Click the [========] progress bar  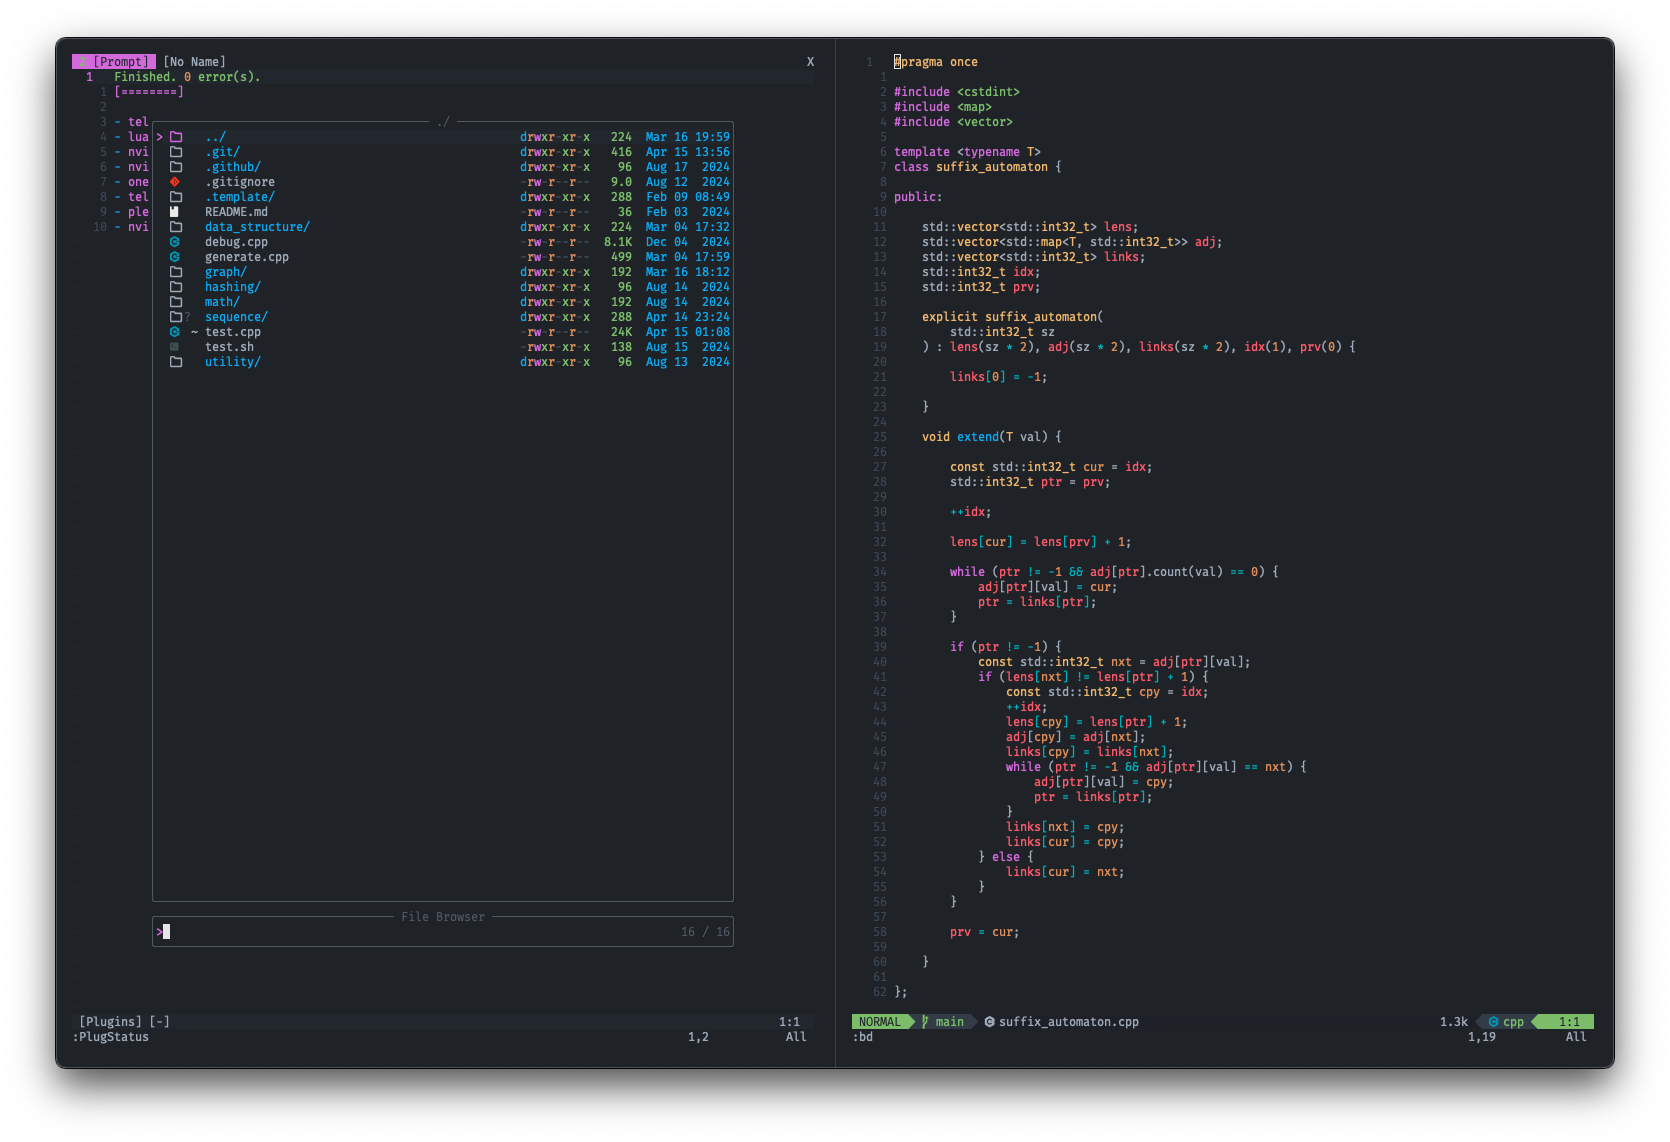point(149,92)
